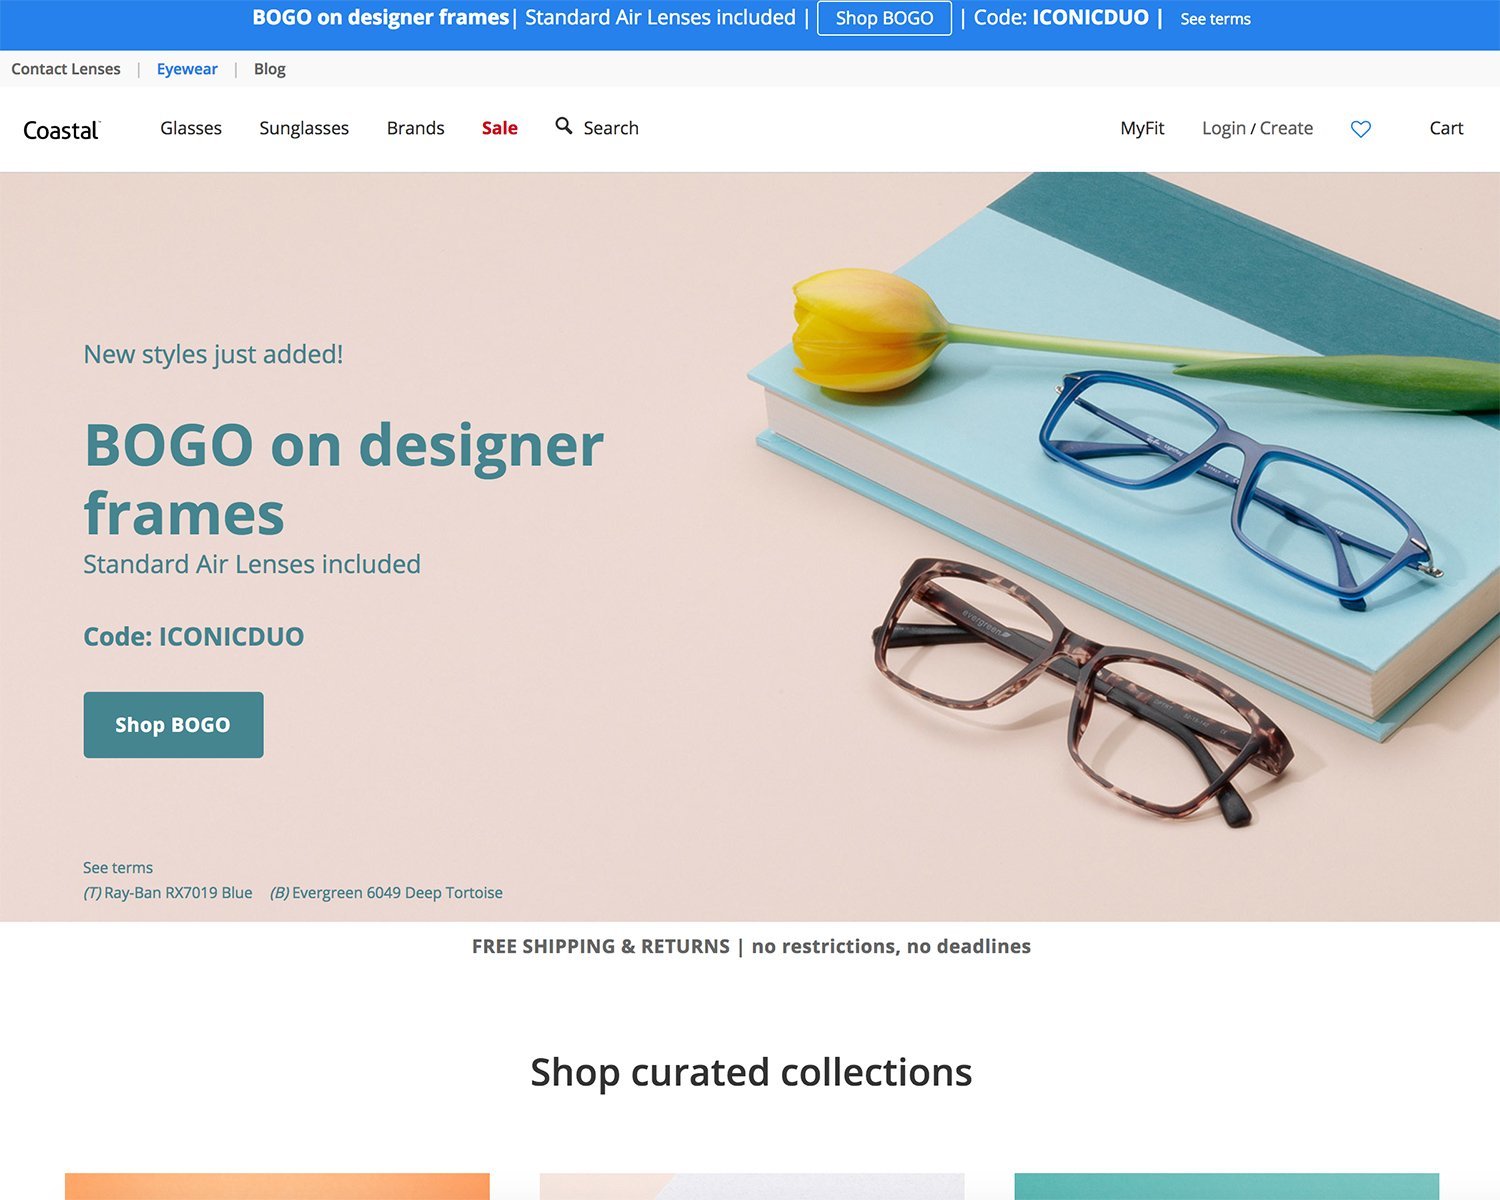Click Code: ICONICDUO in the top banner
Image resolution: width=1500 pixels, height=1200 pixels.
1061,18
